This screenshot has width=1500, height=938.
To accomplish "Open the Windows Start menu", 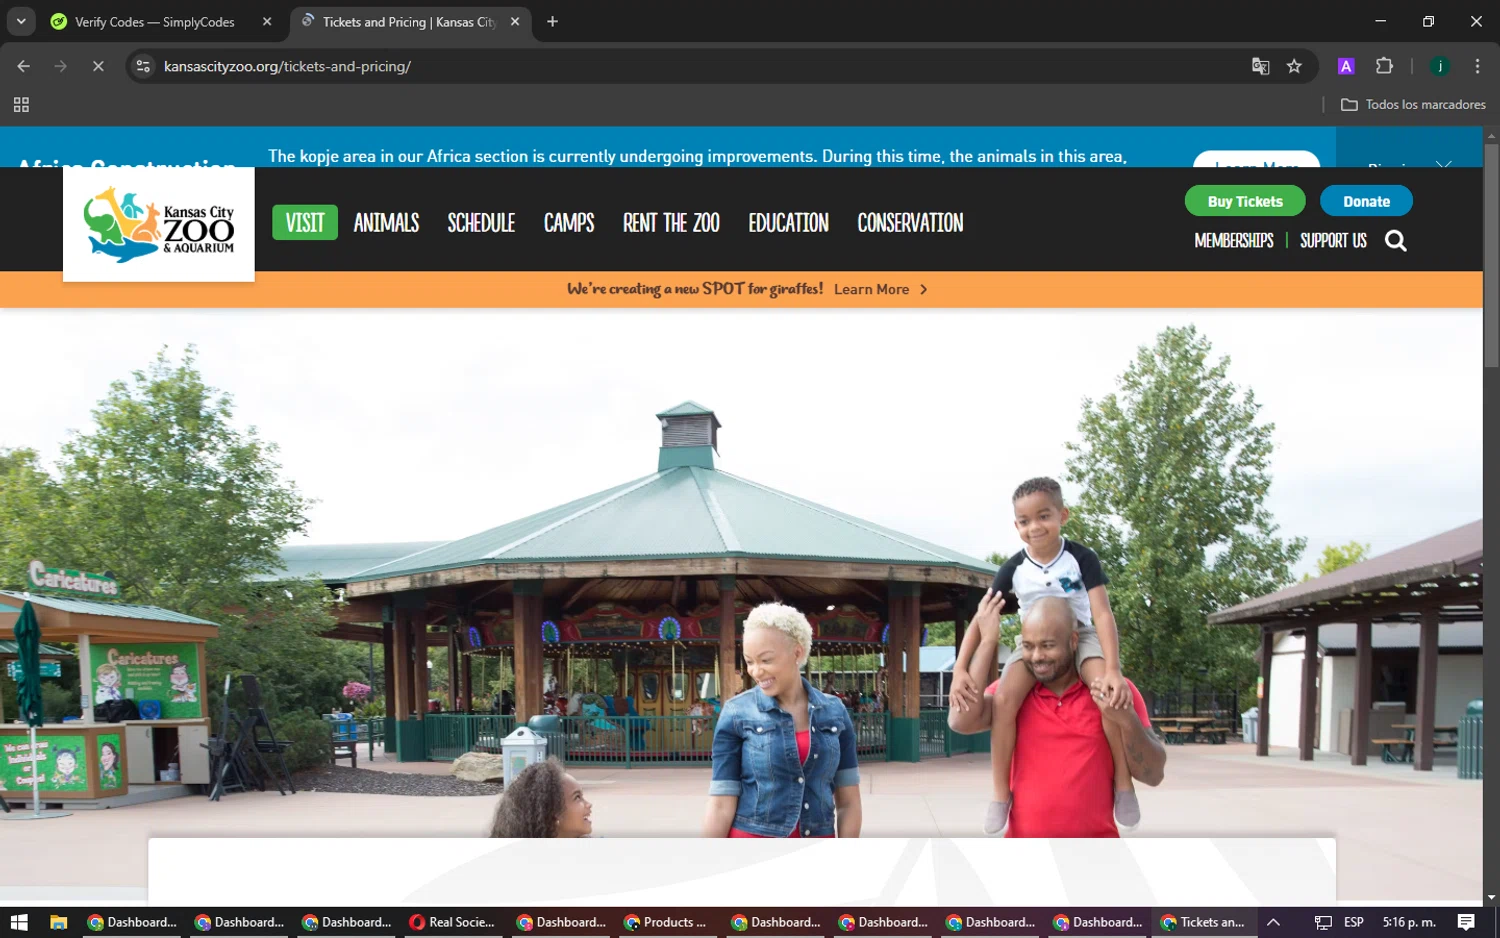I will pyautogui.click(x=19, y=922).
